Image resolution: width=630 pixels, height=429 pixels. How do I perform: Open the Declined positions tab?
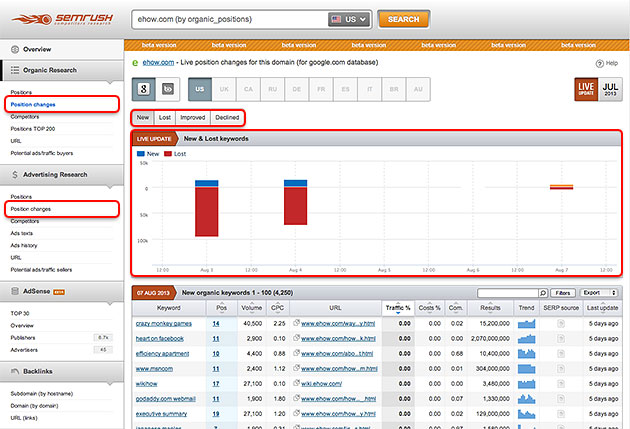tap(227, 117)
